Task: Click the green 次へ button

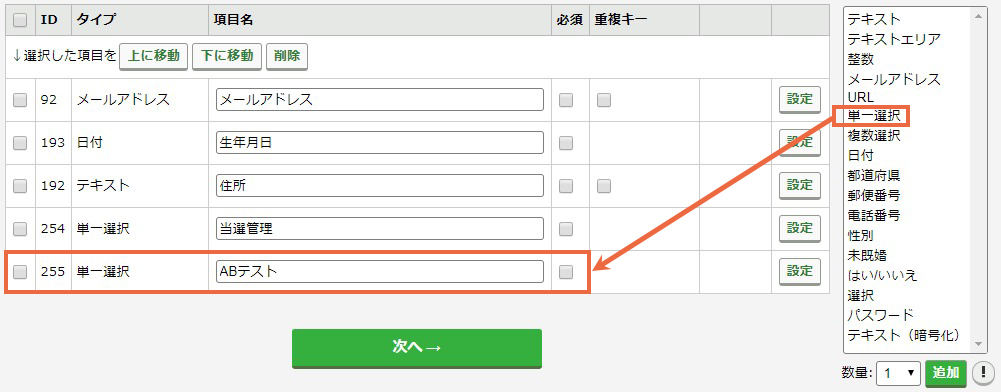Action: 417,348
